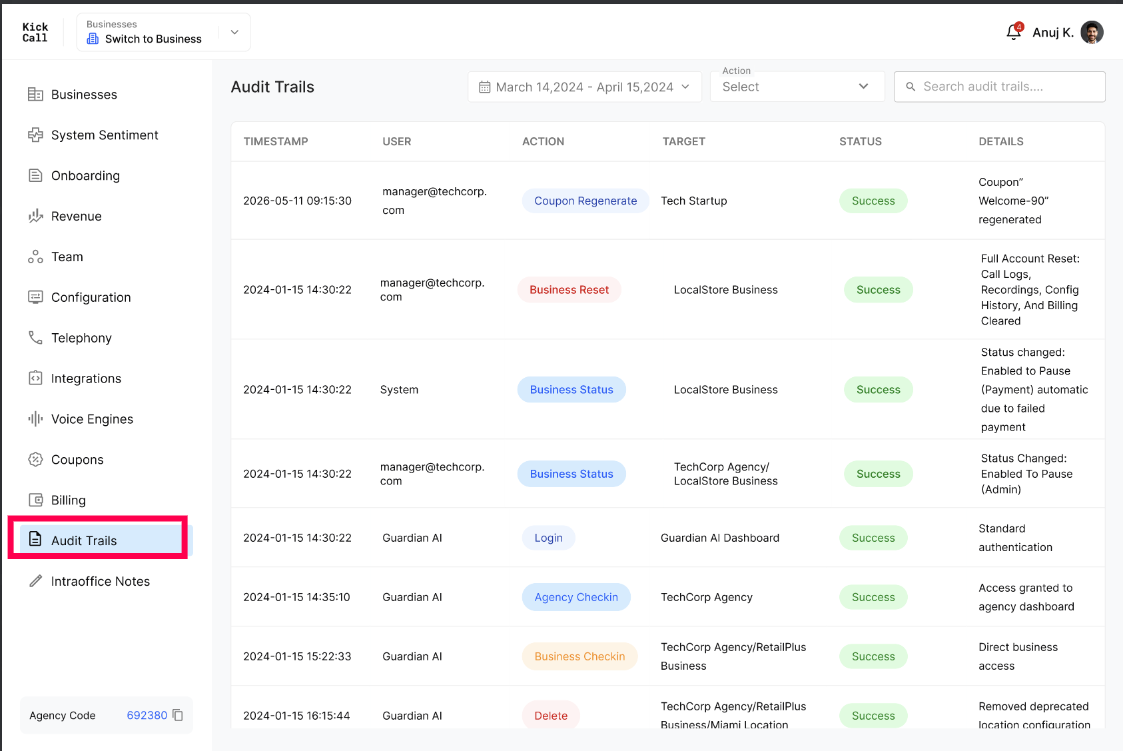
Task: Click the 692380 agency code link
Action: coord(147,715)
